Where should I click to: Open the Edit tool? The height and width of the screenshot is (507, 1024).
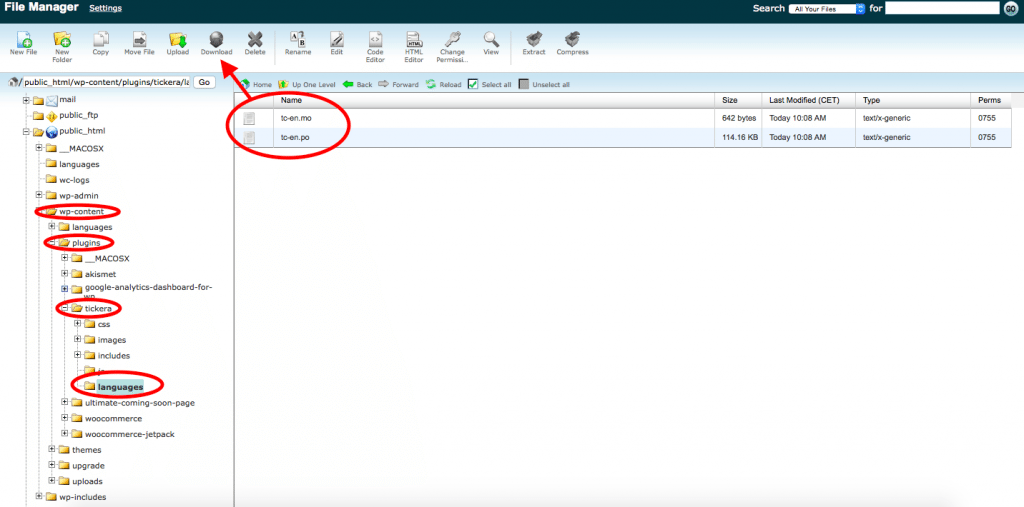tap(336, 43)
